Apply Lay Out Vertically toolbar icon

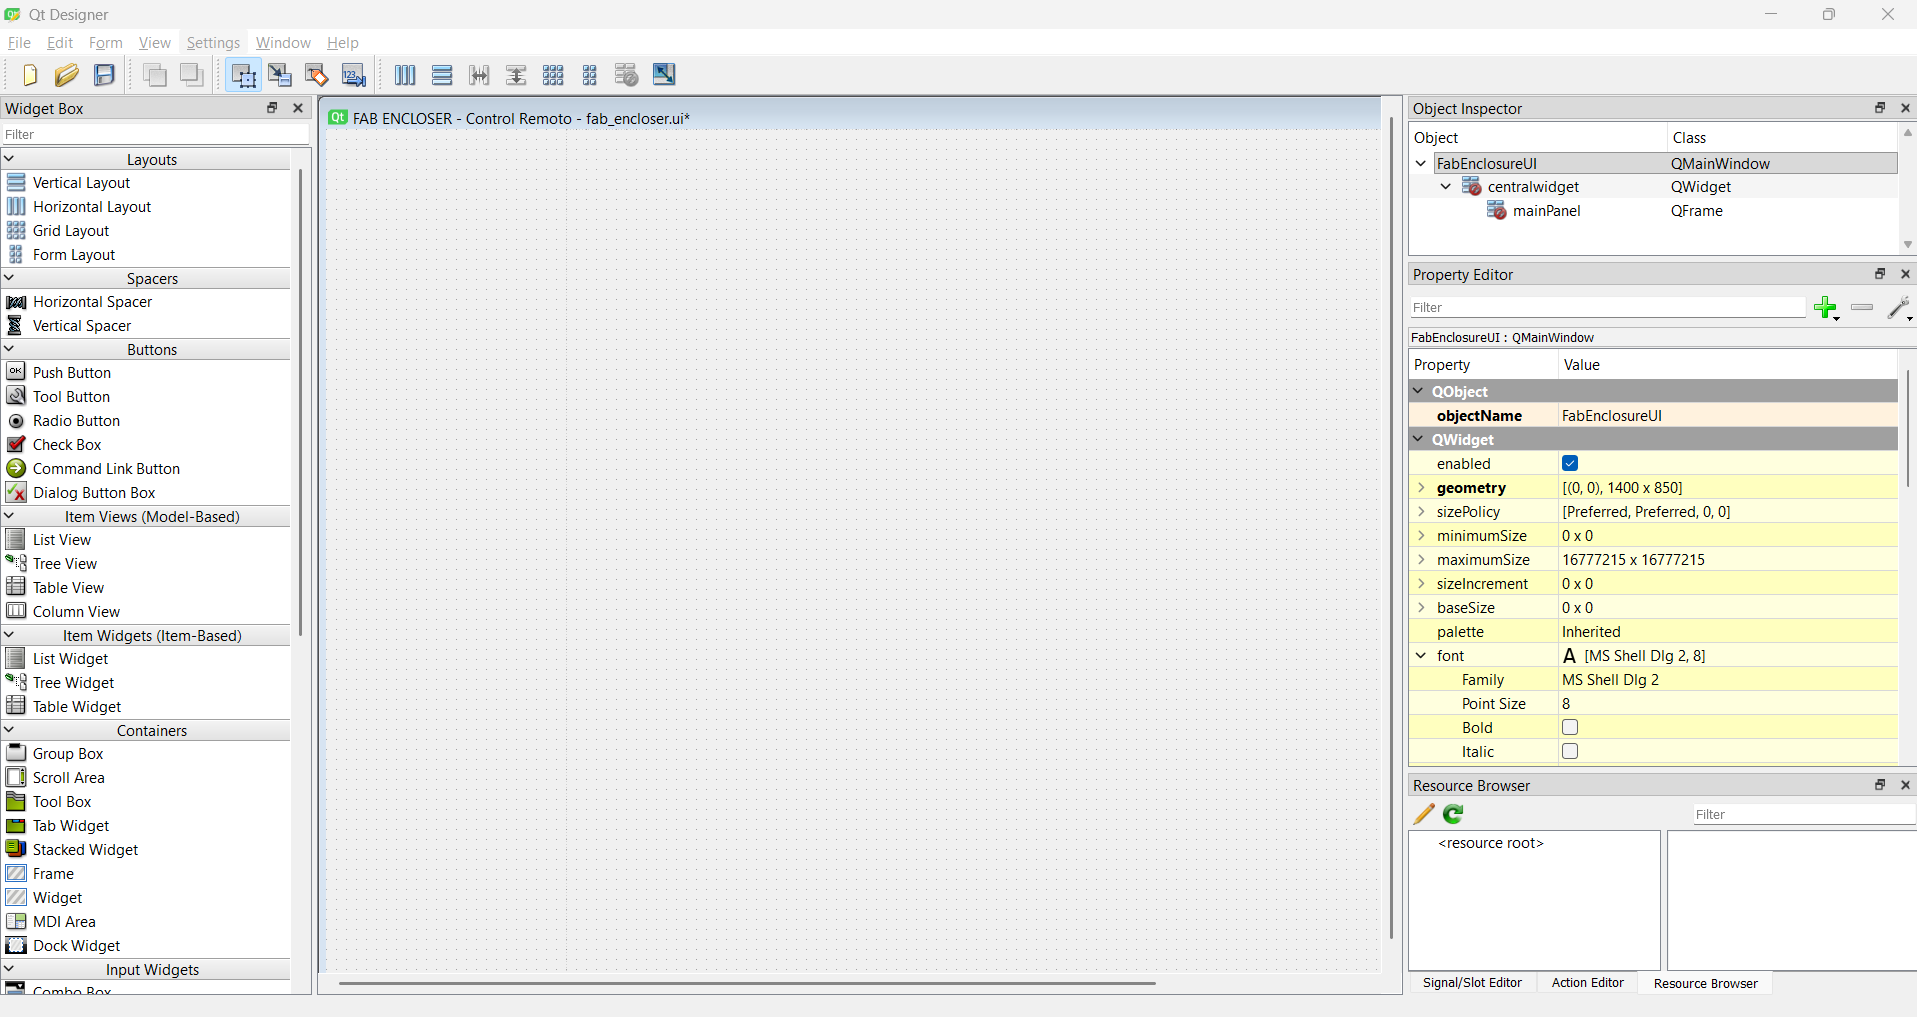(442, 75)
